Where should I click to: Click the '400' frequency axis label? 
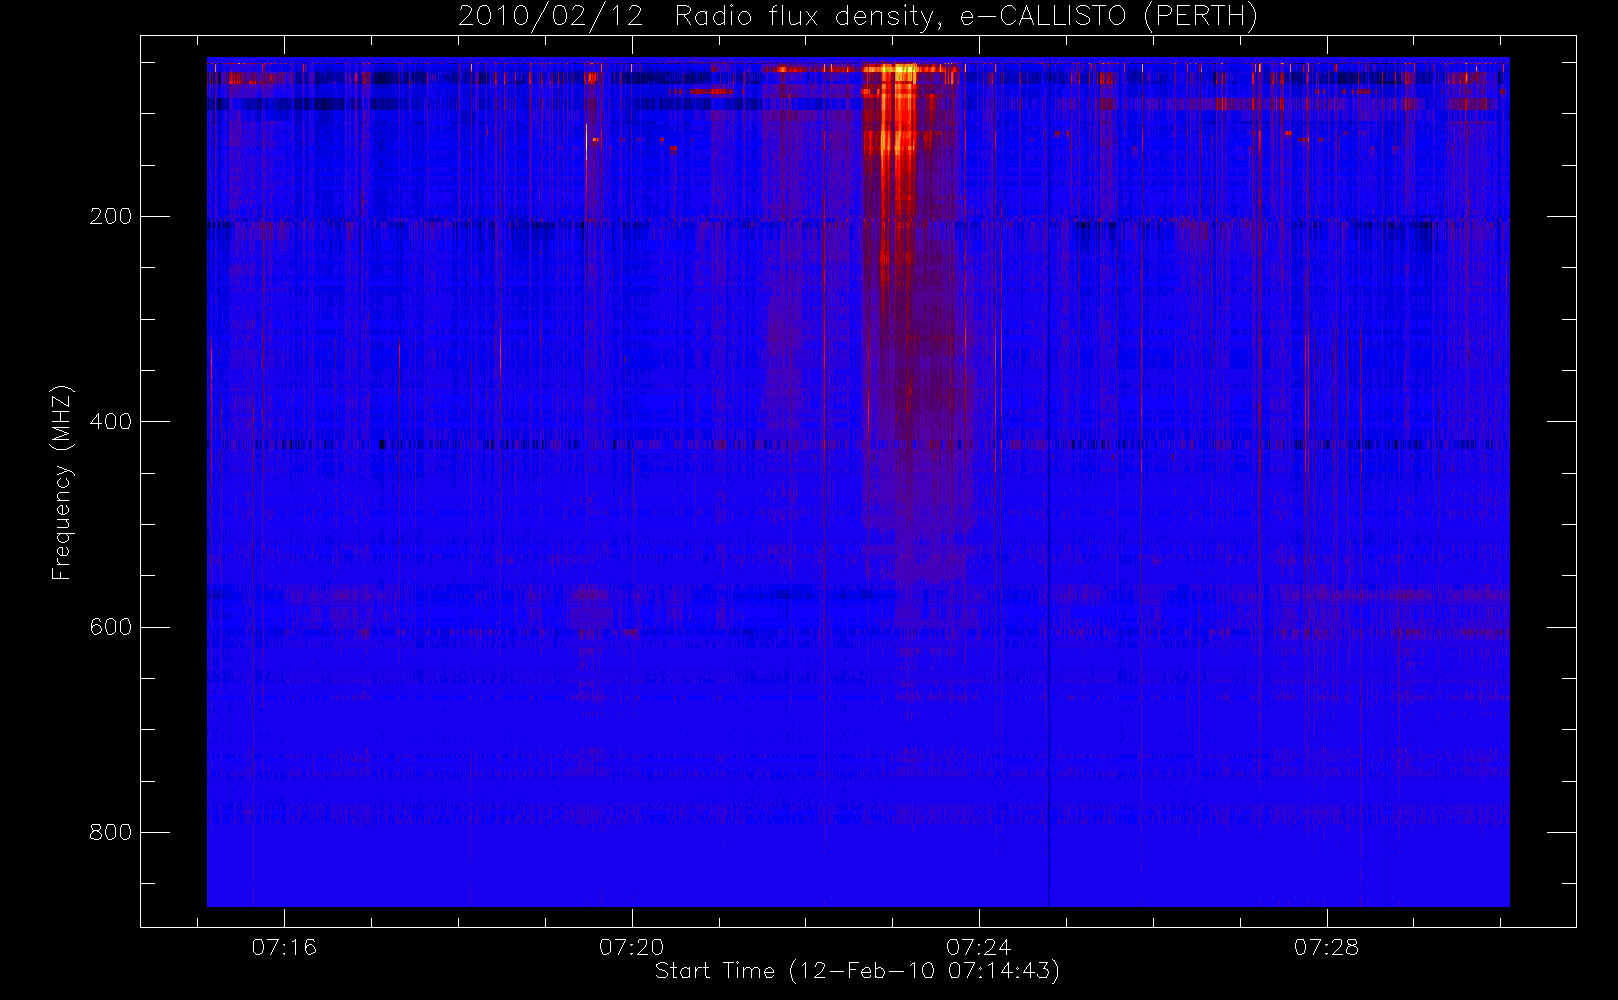coord(111,421)
